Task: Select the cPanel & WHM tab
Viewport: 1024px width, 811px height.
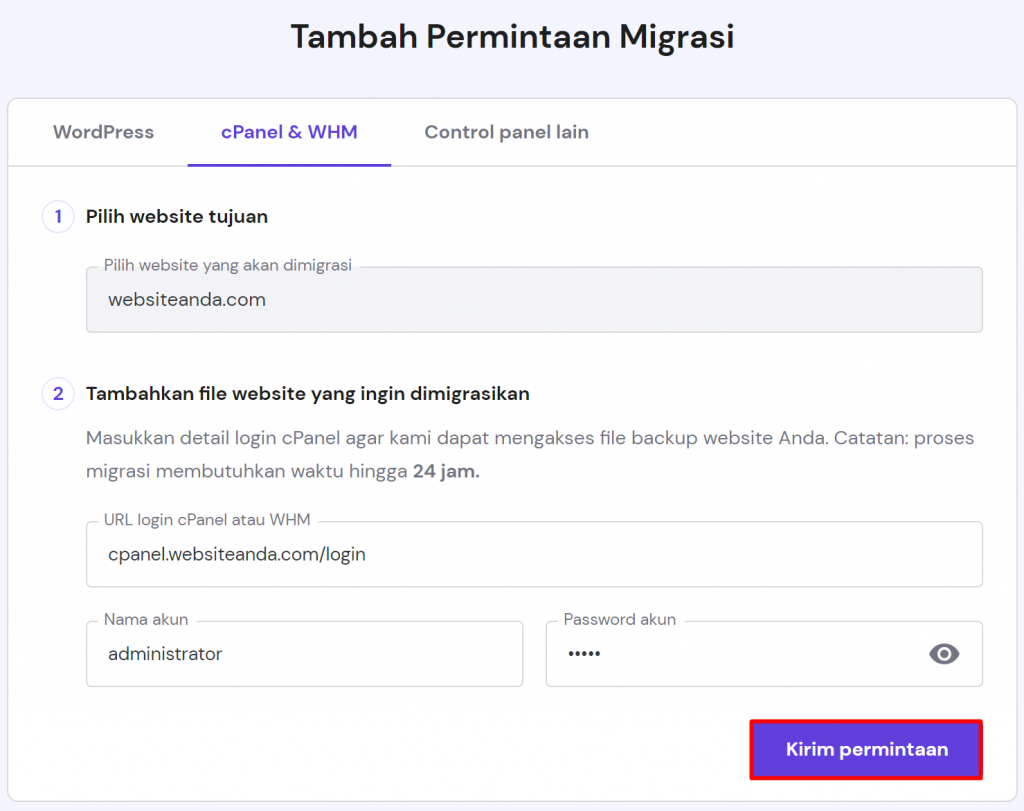Action: (289, 132)
